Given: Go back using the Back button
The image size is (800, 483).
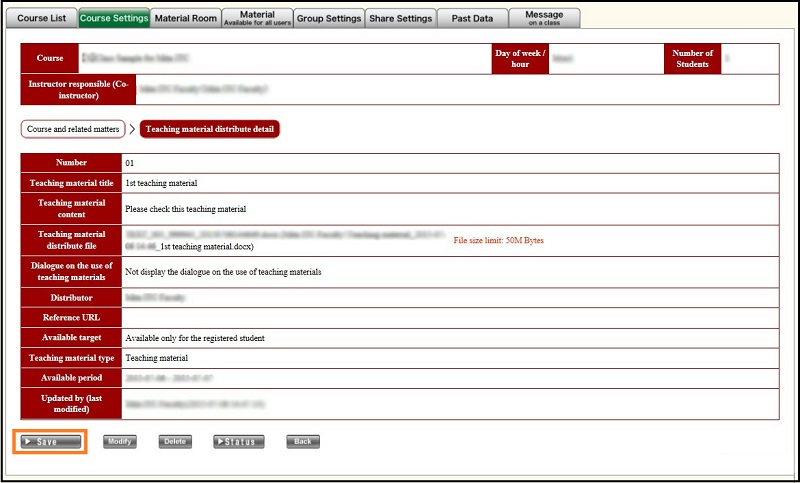Looking at the screenshot, I should (x=302, y=441).
